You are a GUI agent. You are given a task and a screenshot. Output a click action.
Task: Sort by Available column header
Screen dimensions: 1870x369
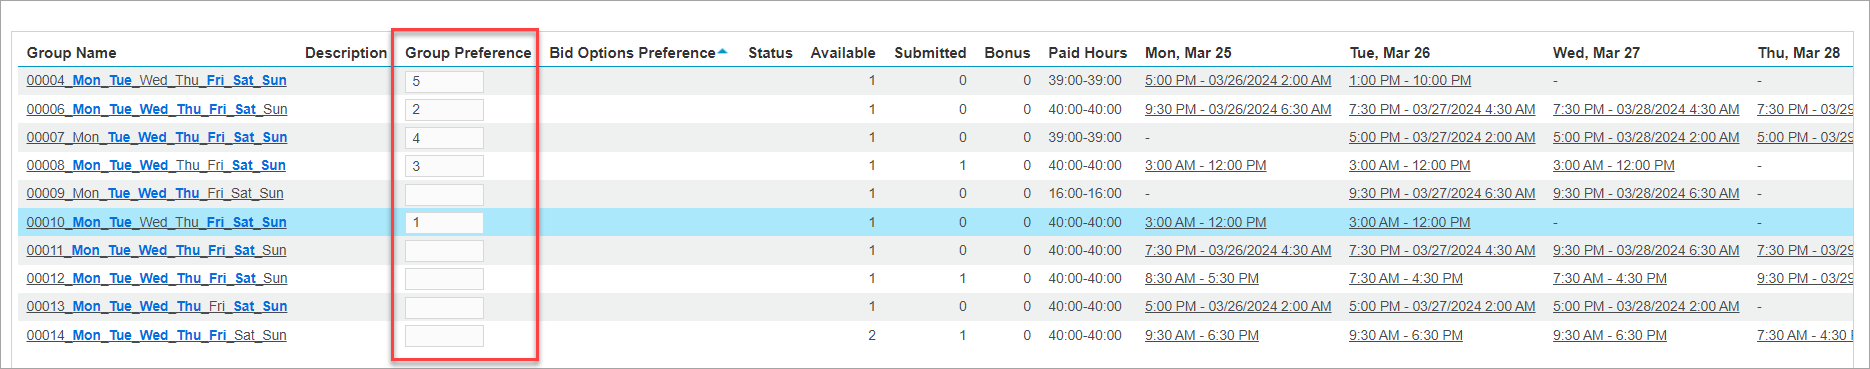coord(843,53)
